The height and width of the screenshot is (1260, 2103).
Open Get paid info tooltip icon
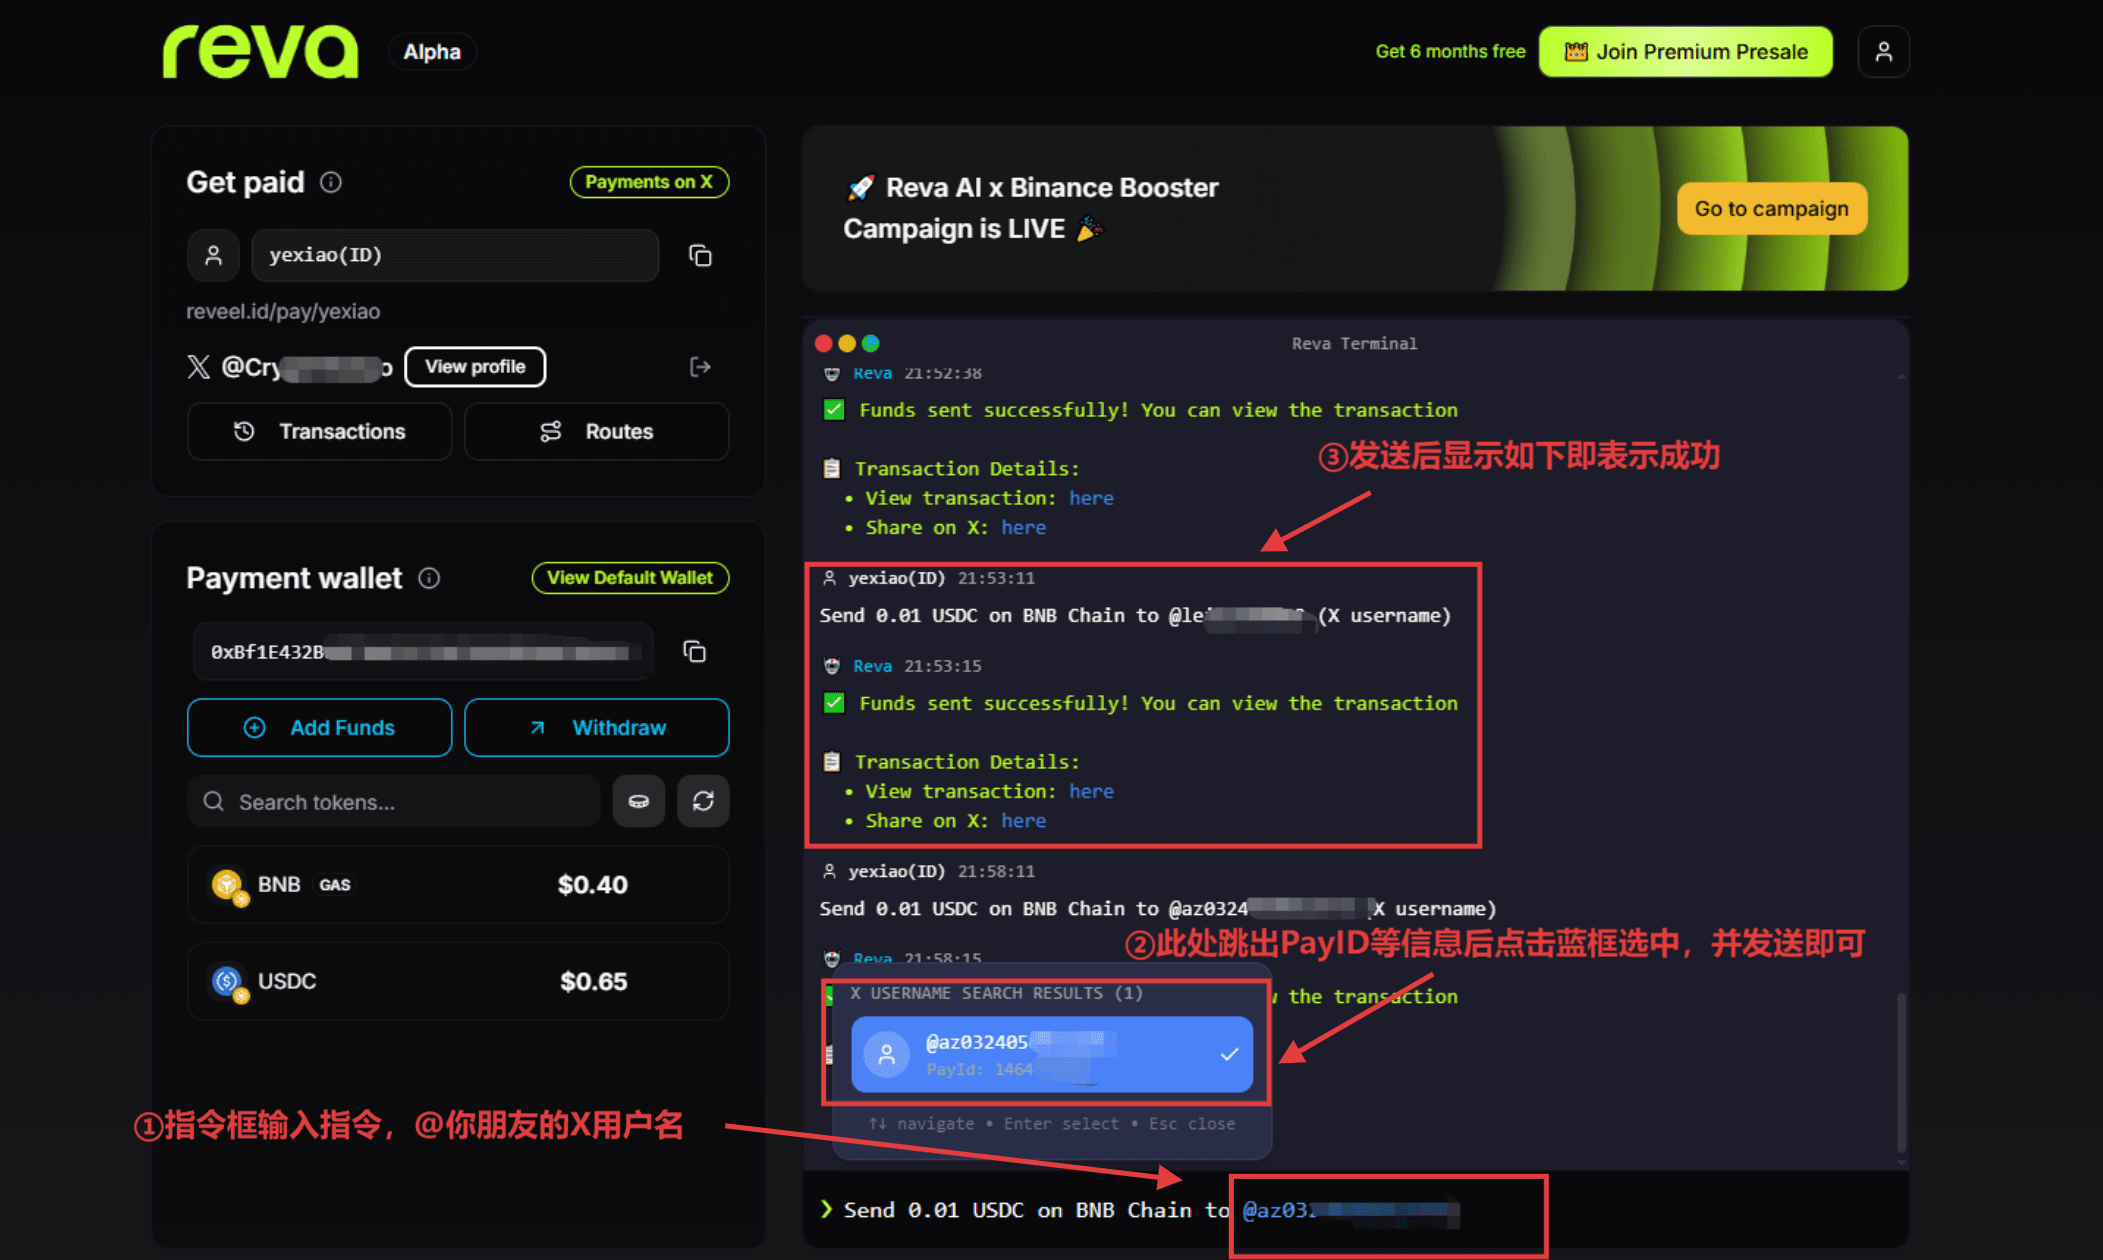coord(331,182)
